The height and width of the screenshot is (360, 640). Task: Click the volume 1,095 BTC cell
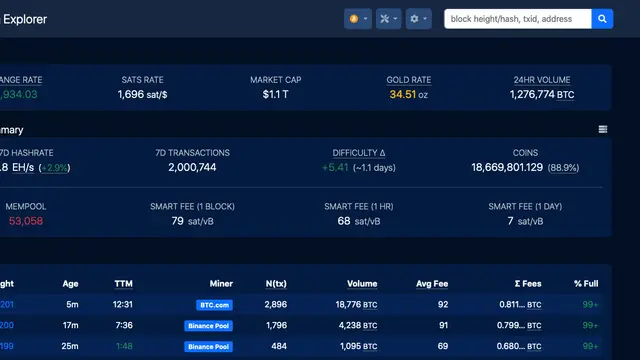(359, 346)
